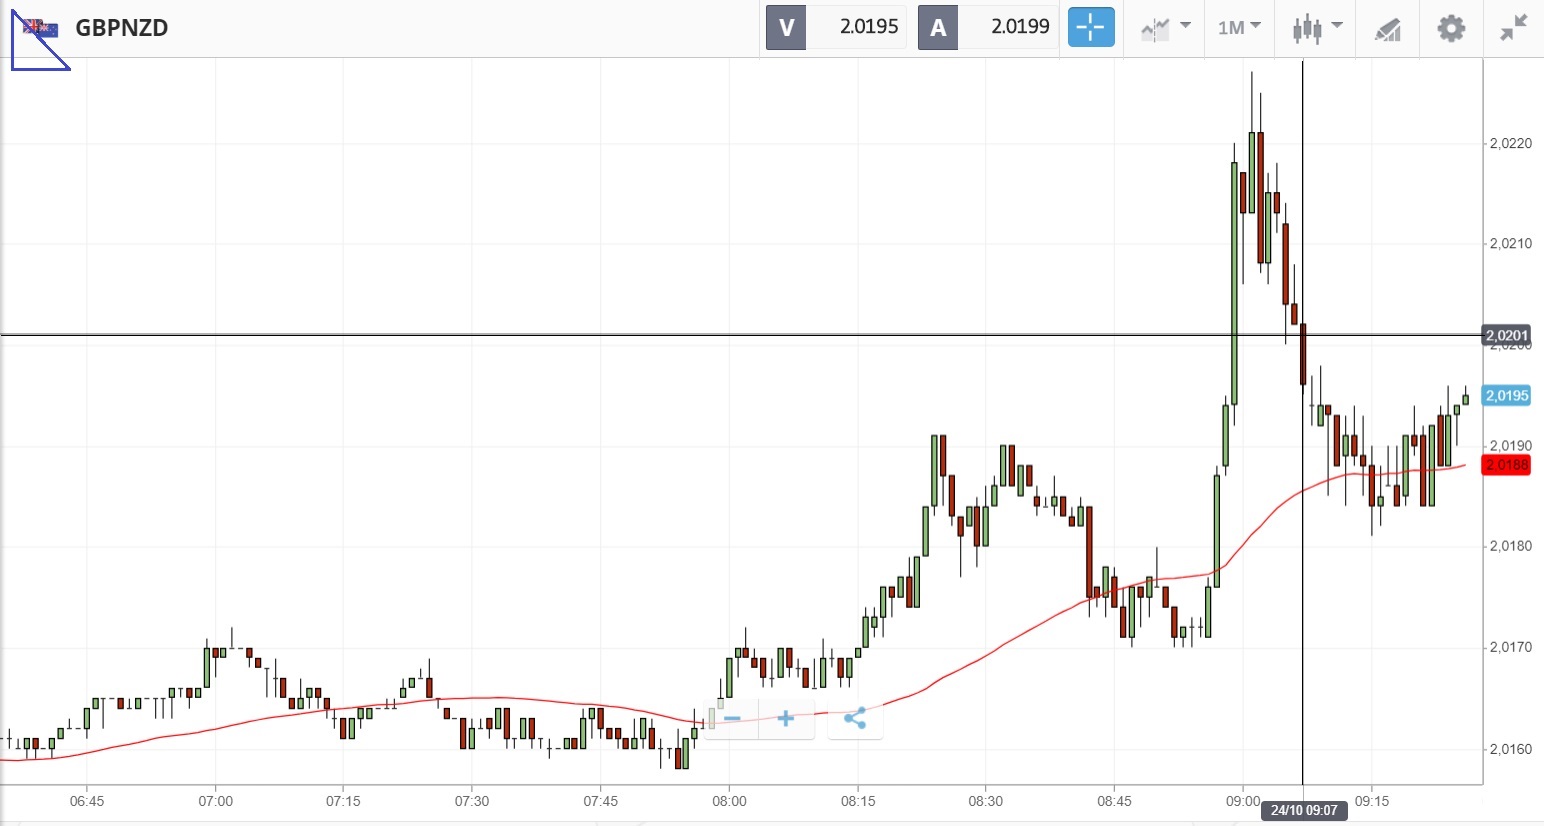Select the GBPNZD symbol name
This screenshot has height=826, width=1544.
(x=122, y=28)
